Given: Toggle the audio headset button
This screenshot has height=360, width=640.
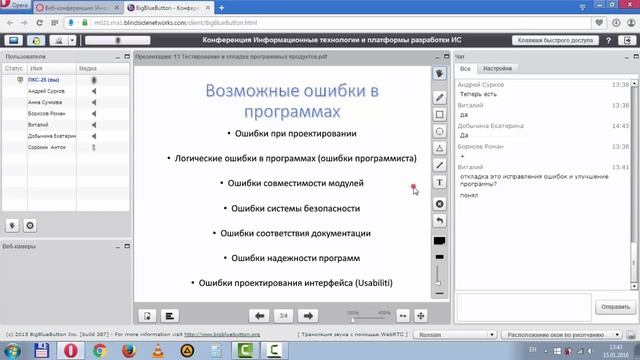Looking at the screenshot, I should point(36,40).
